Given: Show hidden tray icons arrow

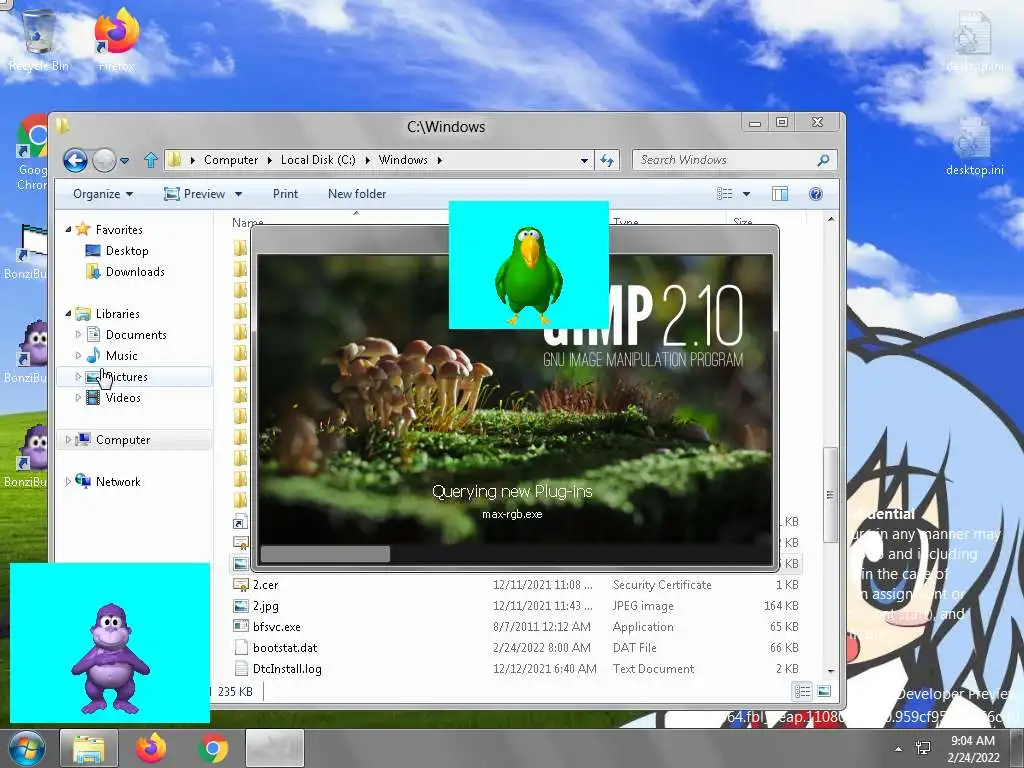Looking at the screenshot, I should tap(899, 749).
